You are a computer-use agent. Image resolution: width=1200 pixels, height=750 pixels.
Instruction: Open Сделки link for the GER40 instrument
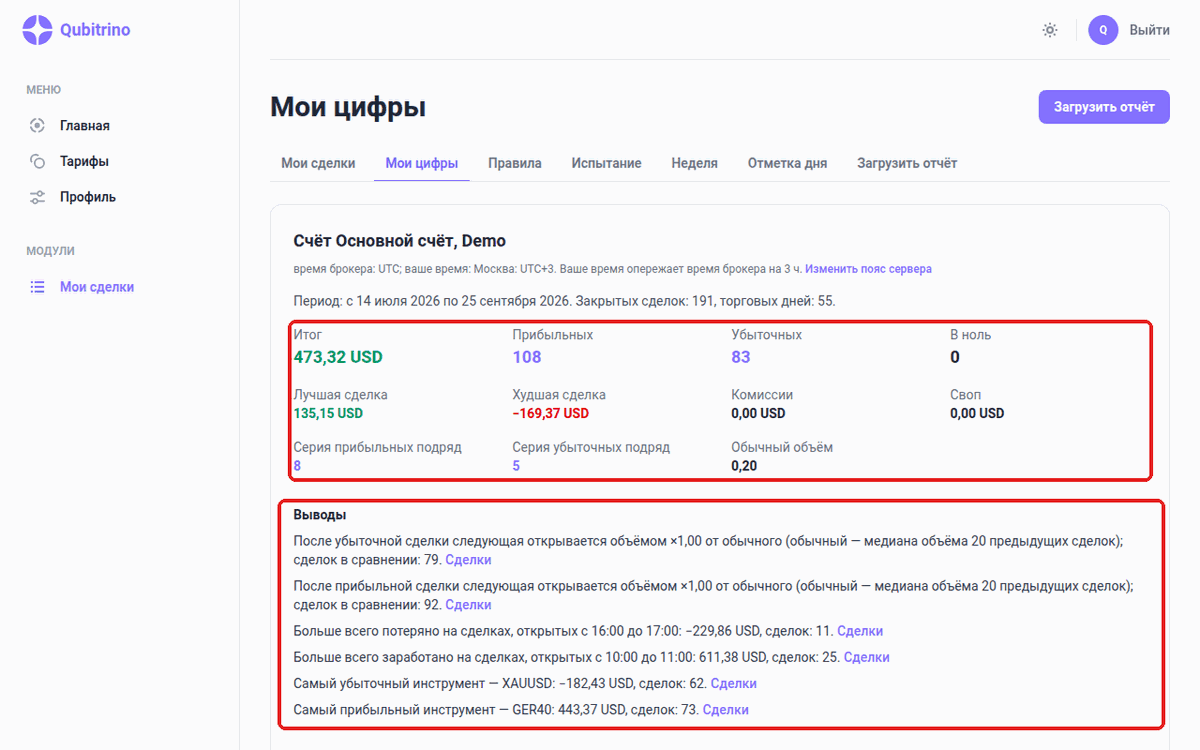pyautogui.click(x=726, y=710)
